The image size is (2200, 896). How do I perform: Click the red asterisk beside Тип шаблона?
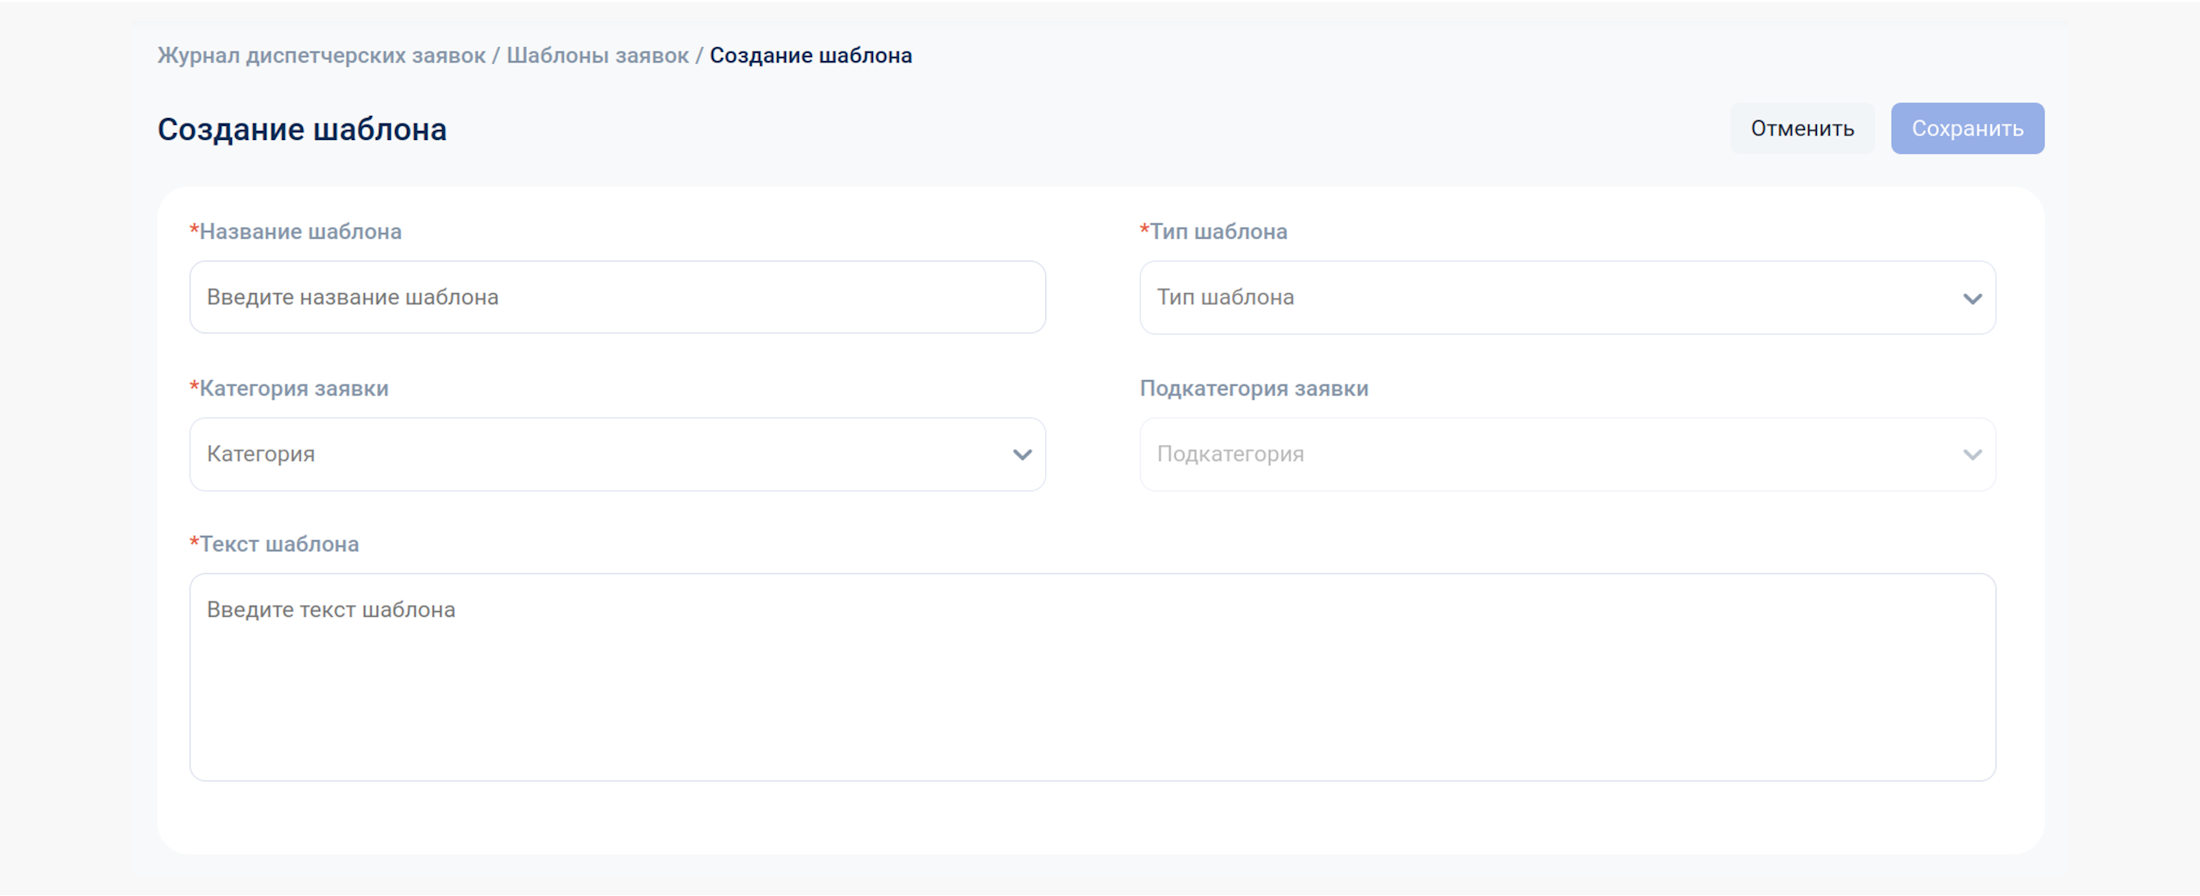pyautogui.click(x=1144, y=231)
